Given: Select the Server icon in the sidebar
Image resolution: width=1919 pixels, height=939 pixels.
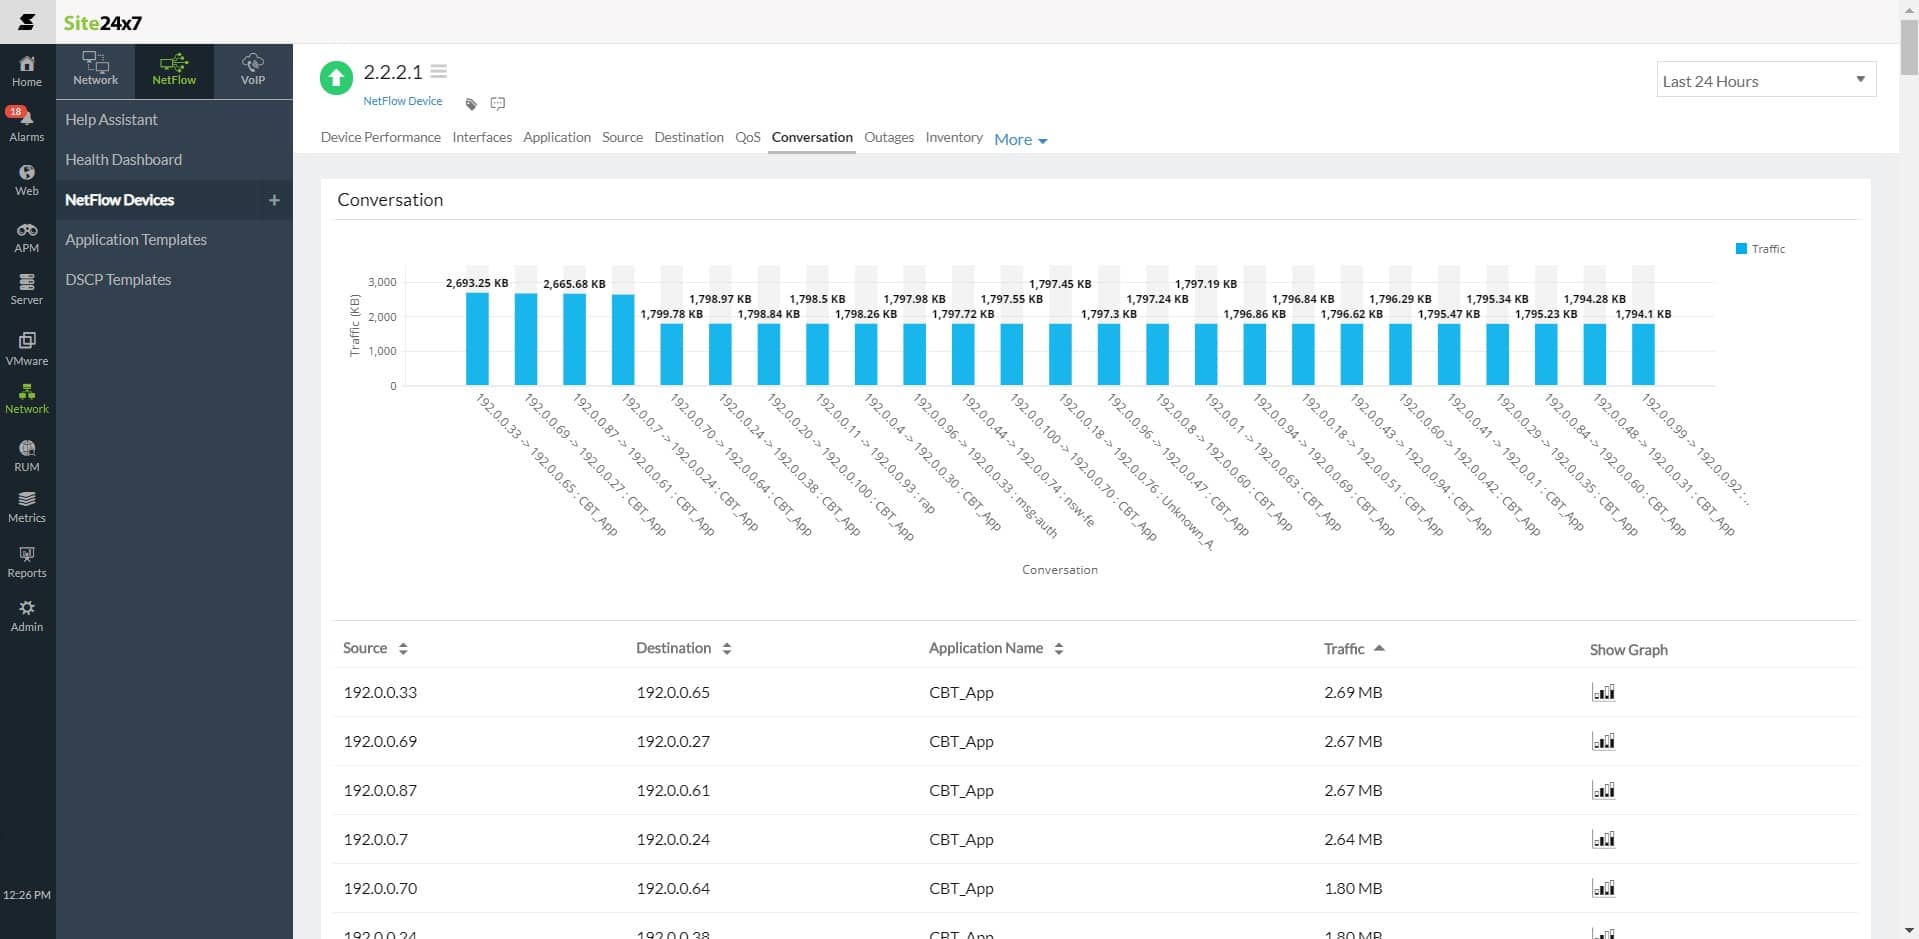Looking at the screenshot, I should [27, 289].
